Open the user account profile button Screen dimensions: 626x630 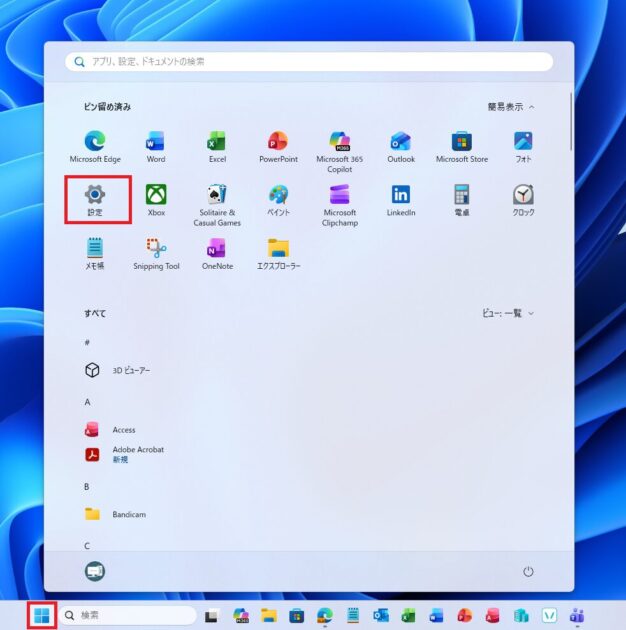point(95,571)
